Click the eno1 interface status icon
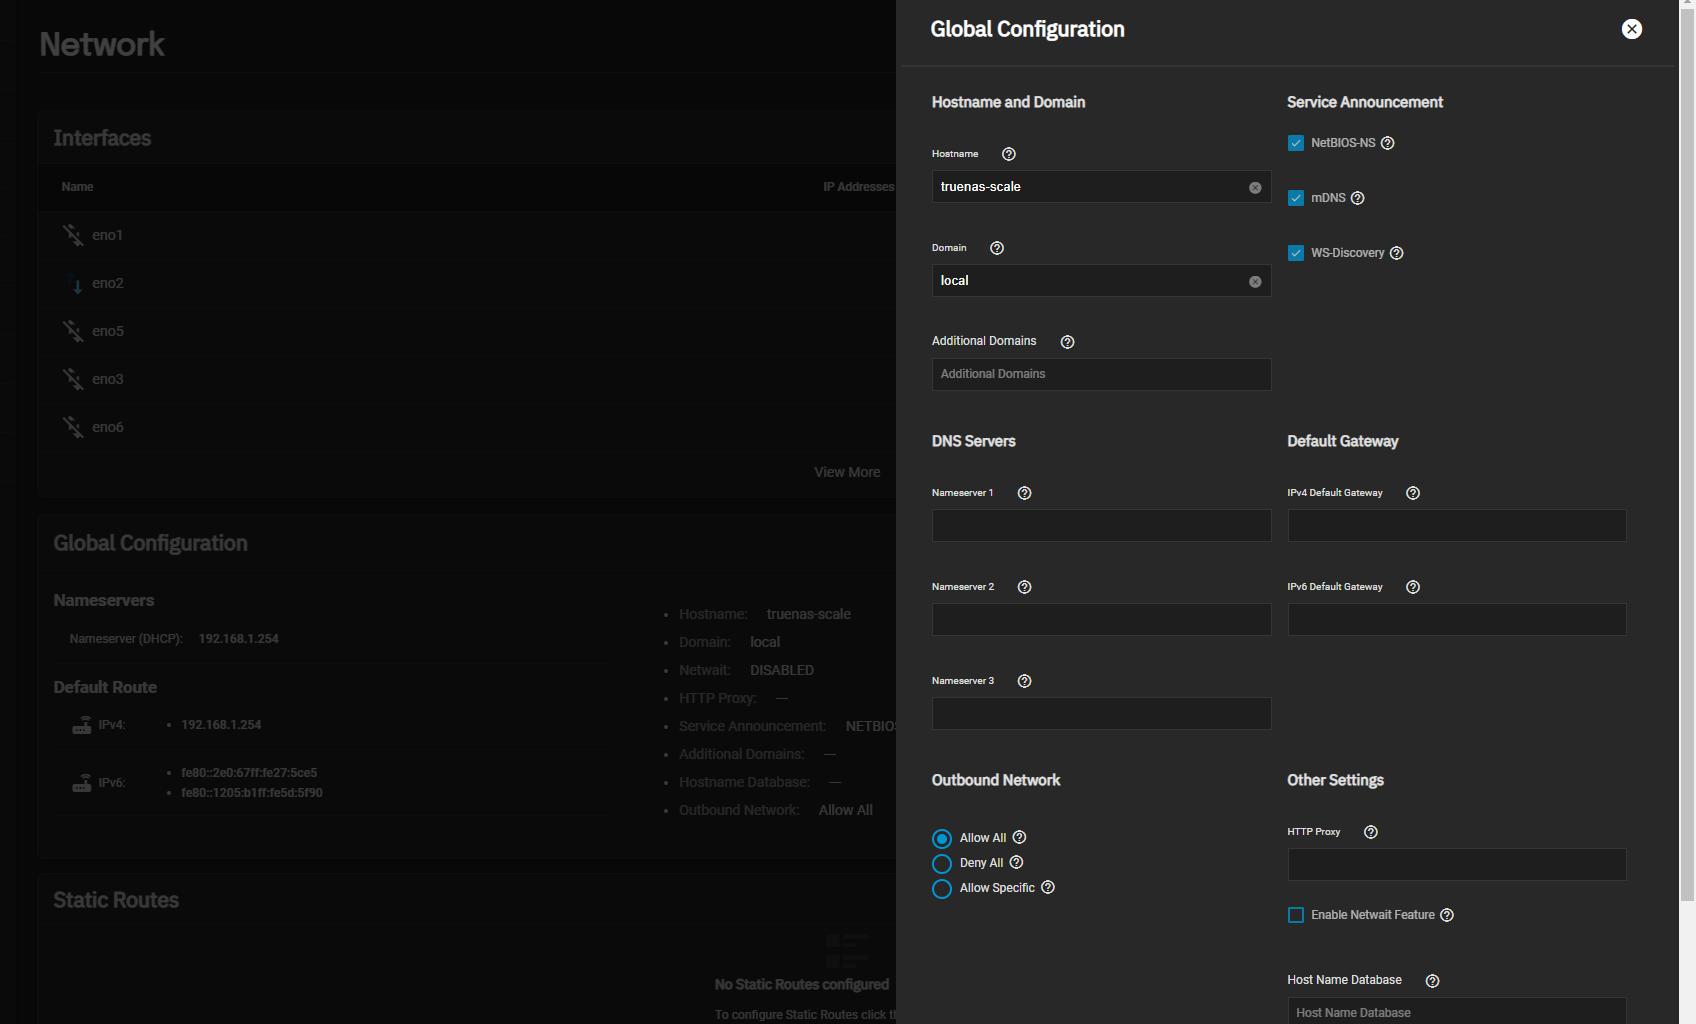Viewport: 1696px width, 1024px height. click(x=73, y=235)
